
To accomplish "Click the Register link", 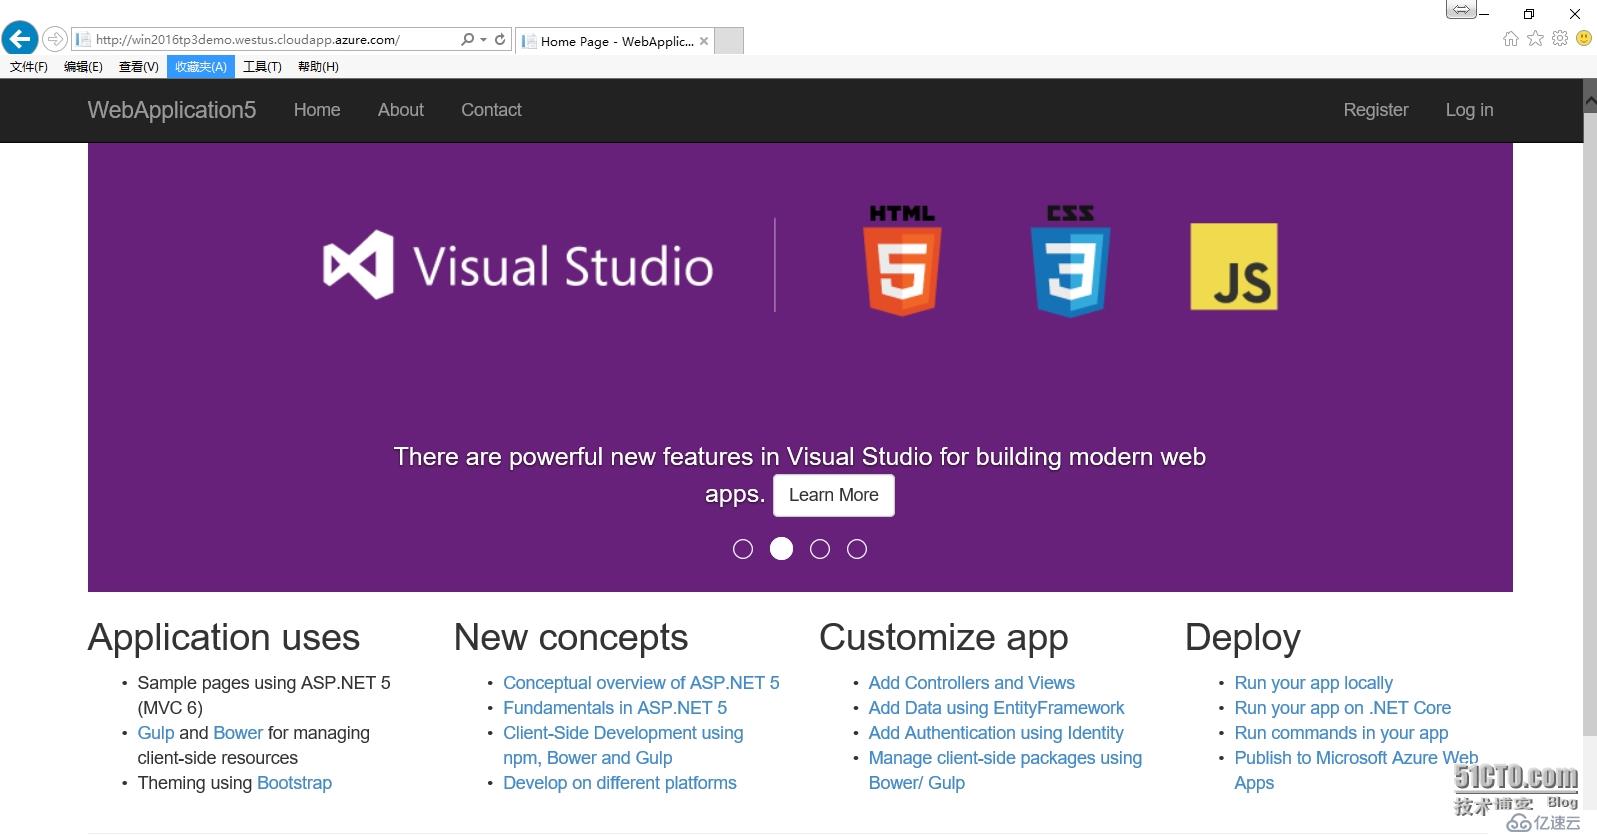I will tap(1376, 110).
